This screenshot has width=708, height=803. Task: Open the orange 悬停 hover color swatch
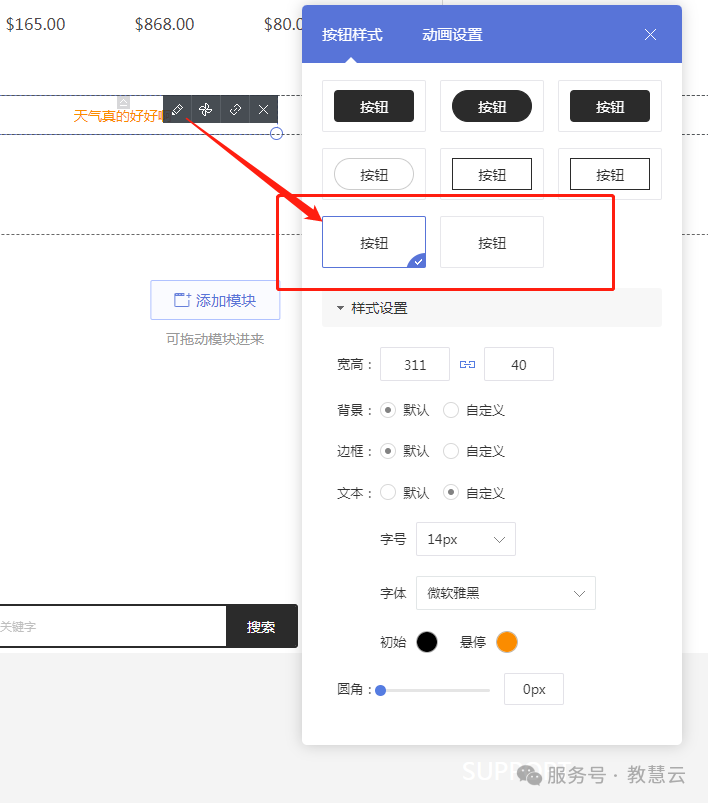pyautogui.click(x=507, y=642)
